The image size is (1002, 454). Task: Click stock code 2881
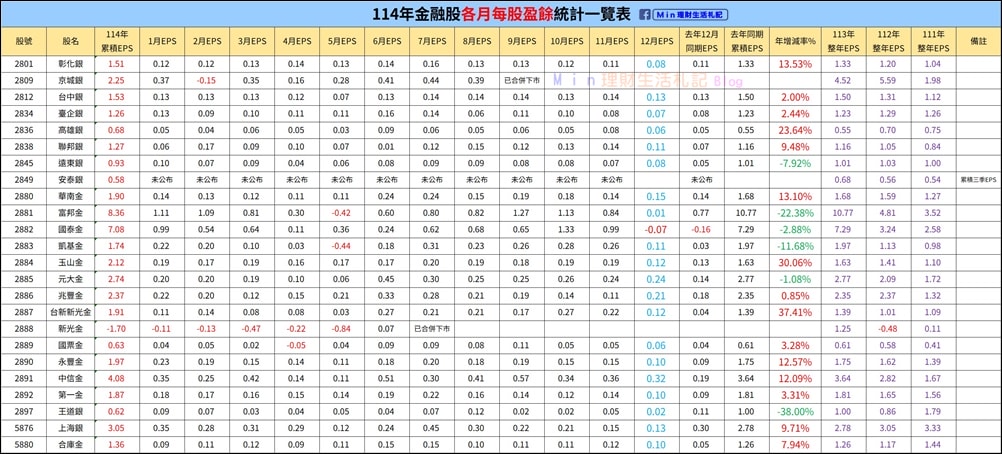(x=24, y=213)
